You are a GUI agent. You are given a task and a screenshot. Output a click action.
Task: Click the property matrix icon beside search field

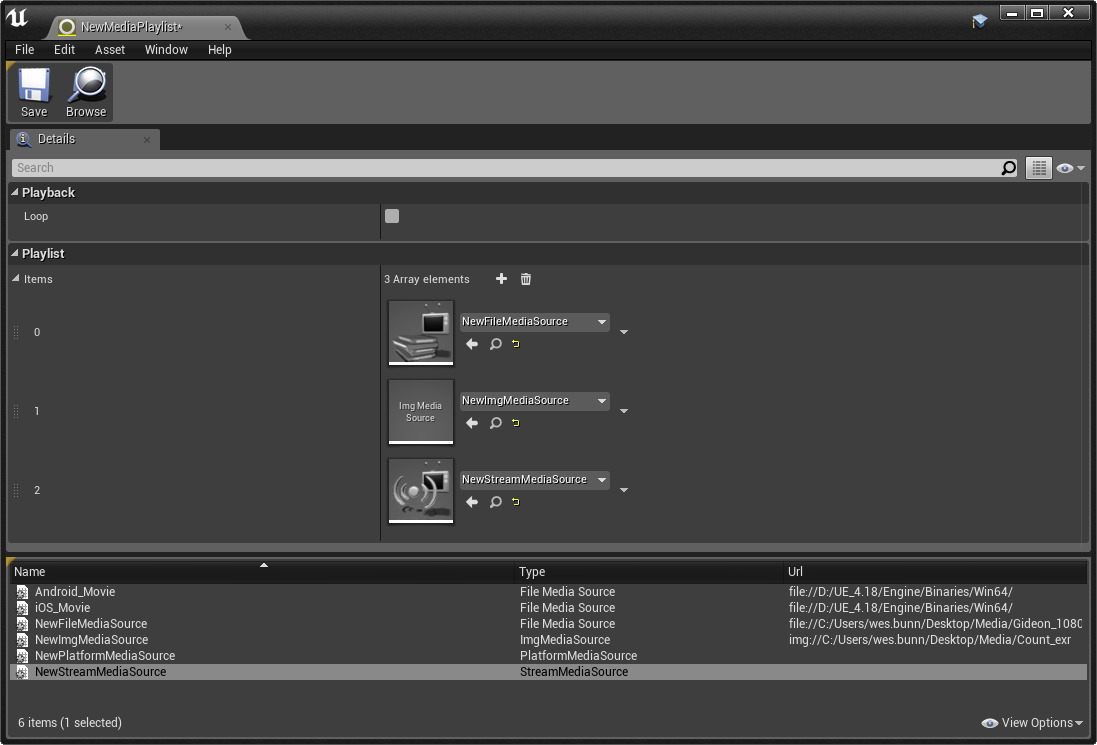coord(1038,167)
